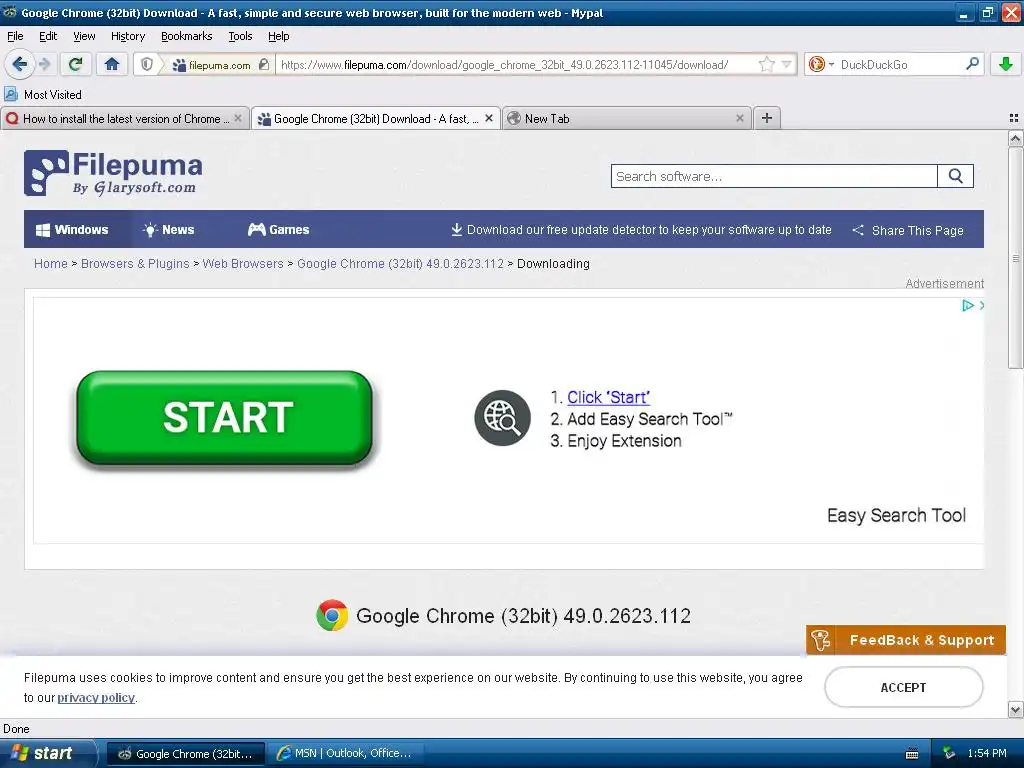
Task: Click the 1:54 PM taskbar clock
Action: (x=987, y=754)
